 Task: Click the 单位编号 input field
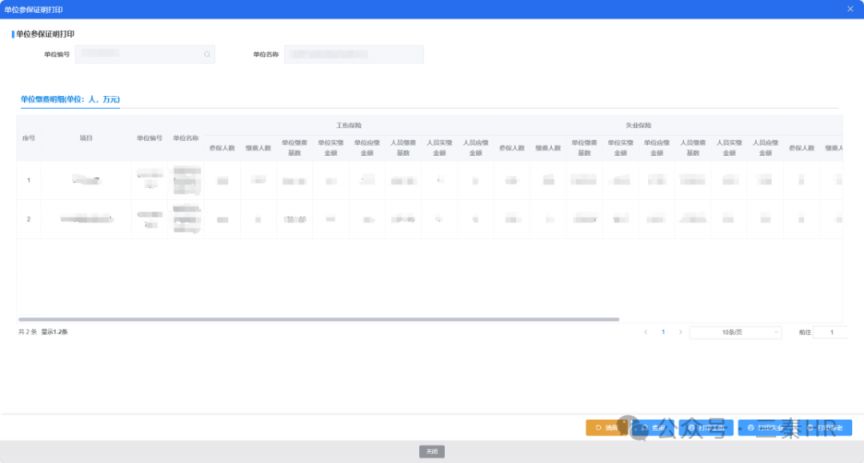(140, 55)
